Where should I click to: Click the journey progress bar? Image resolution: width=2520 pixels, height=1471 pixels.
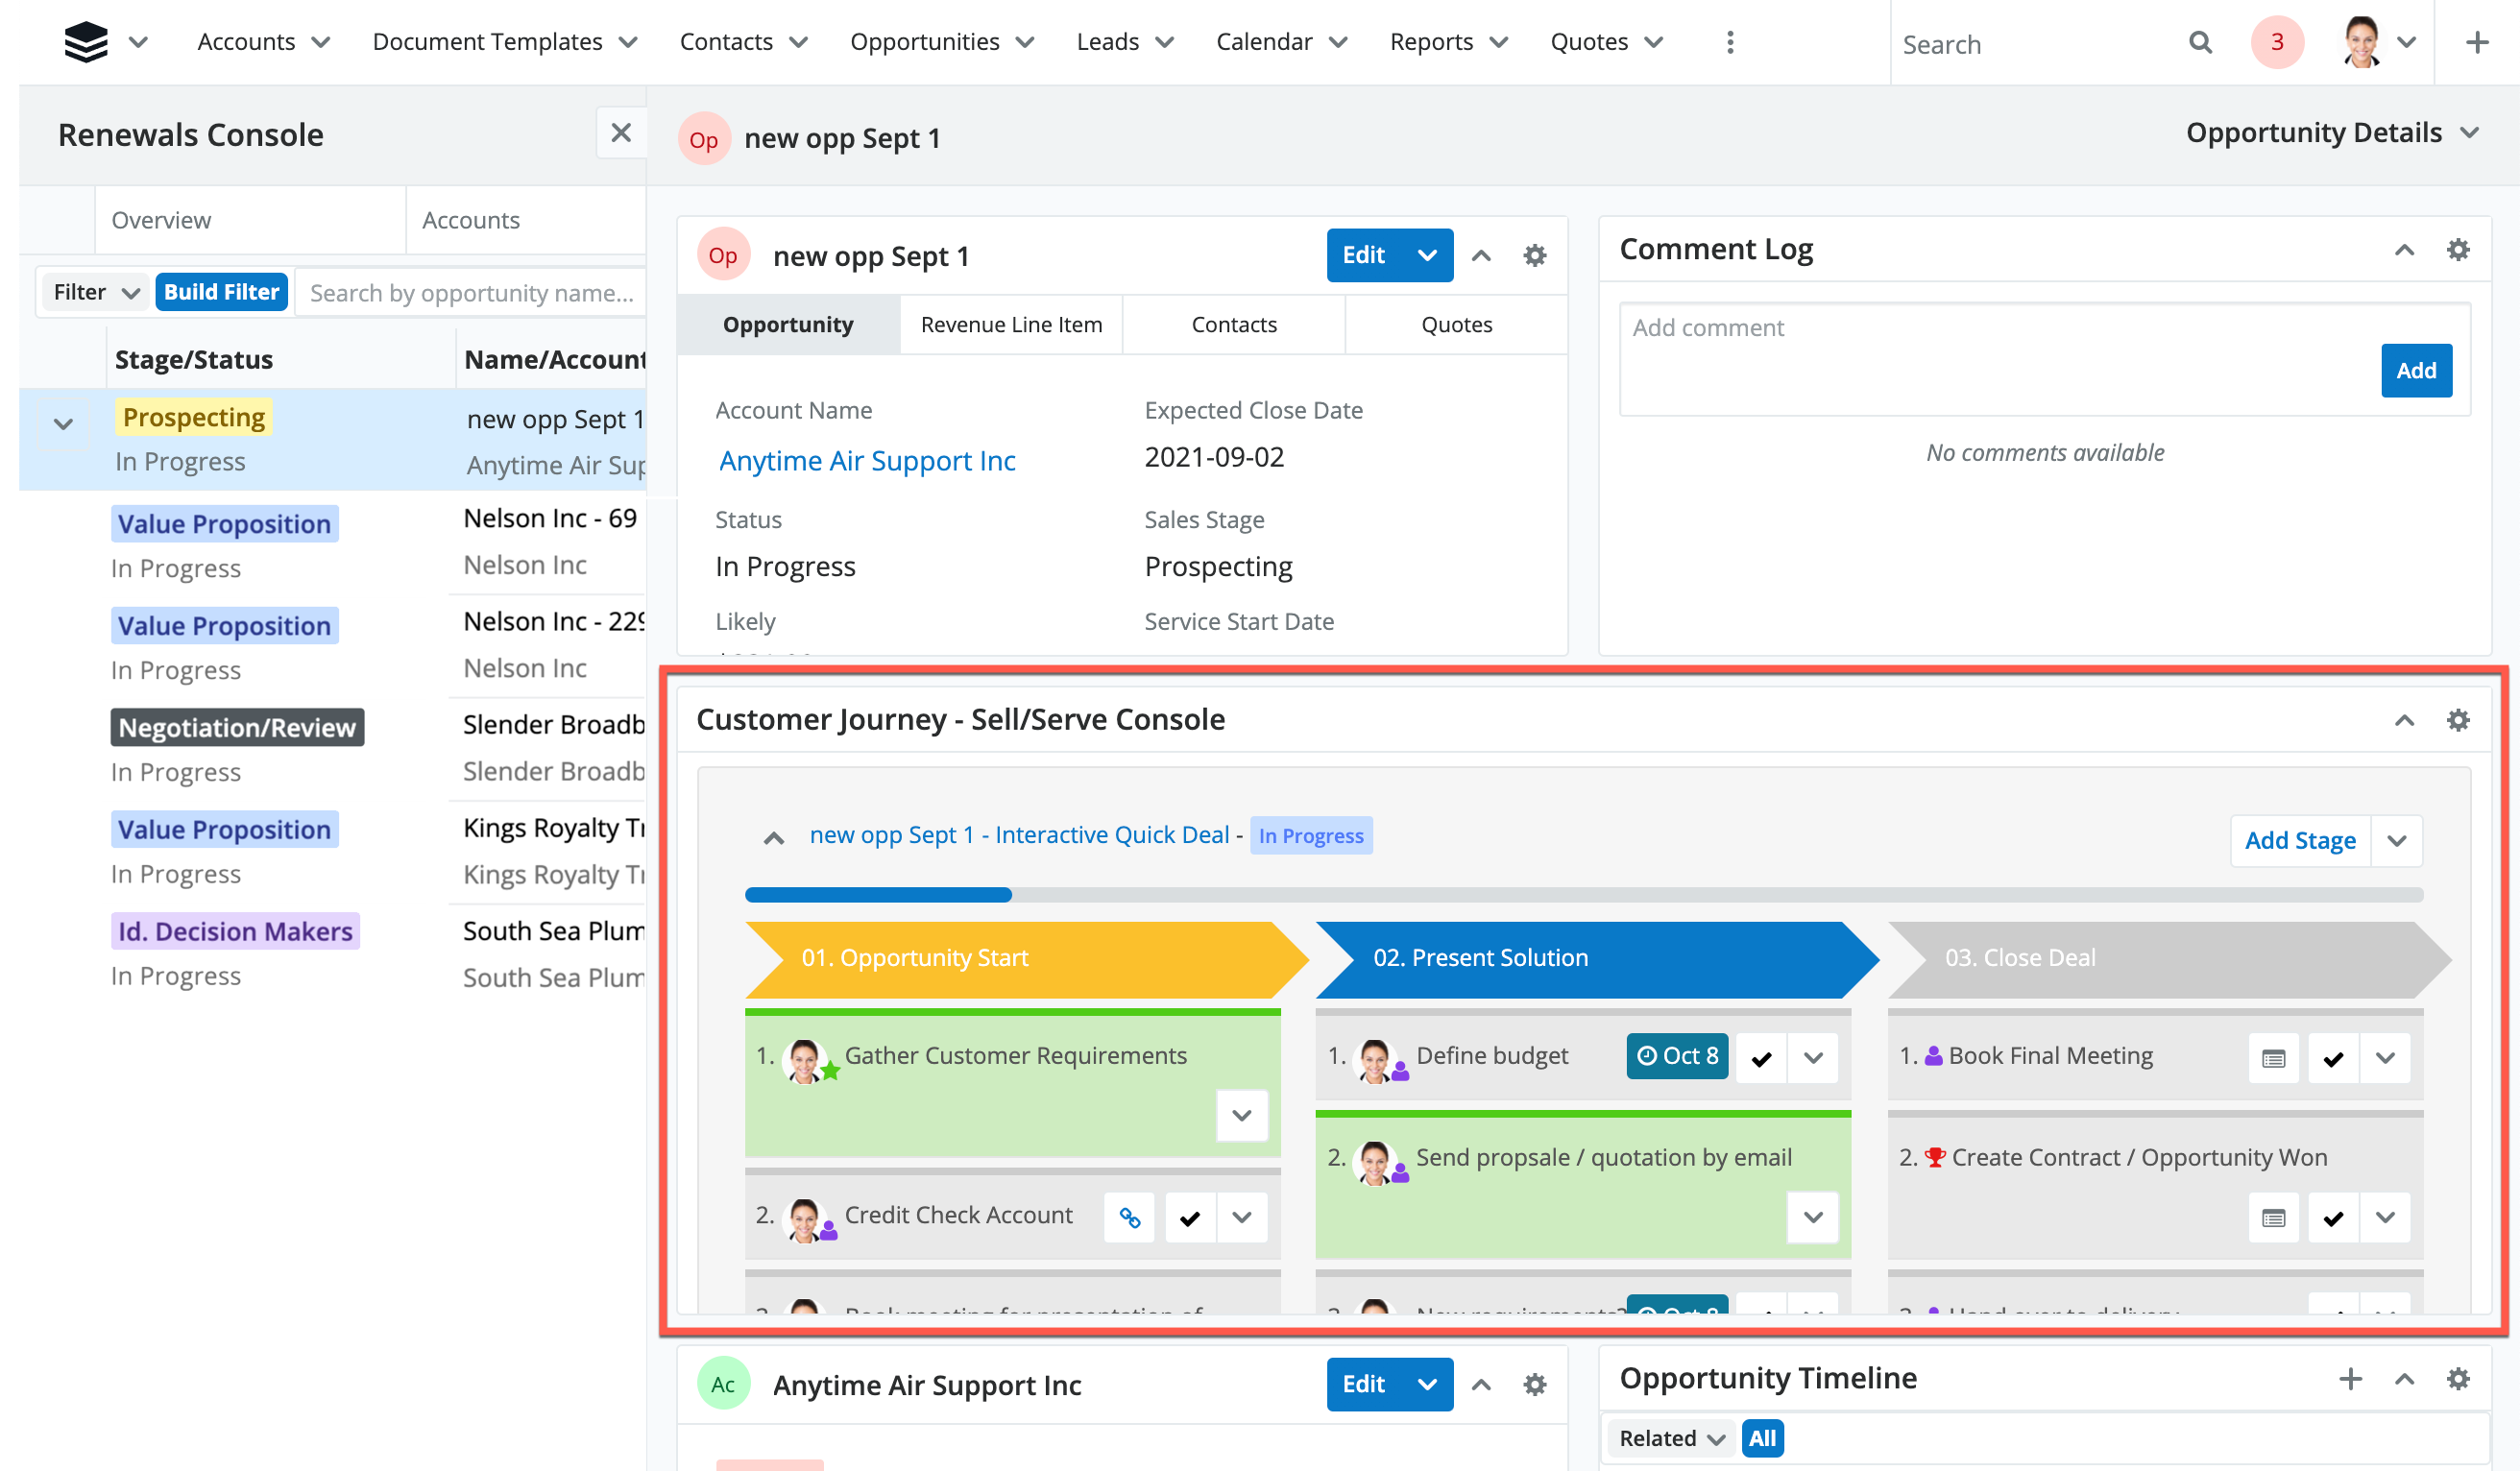1583,894
